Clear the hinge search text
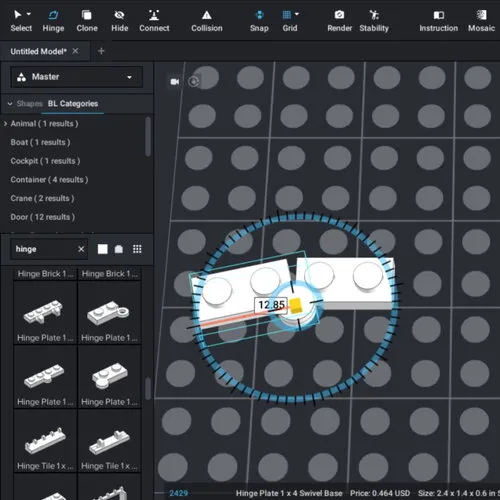The width and height of the screenshot is (500, 500). (x=81, y=249)
